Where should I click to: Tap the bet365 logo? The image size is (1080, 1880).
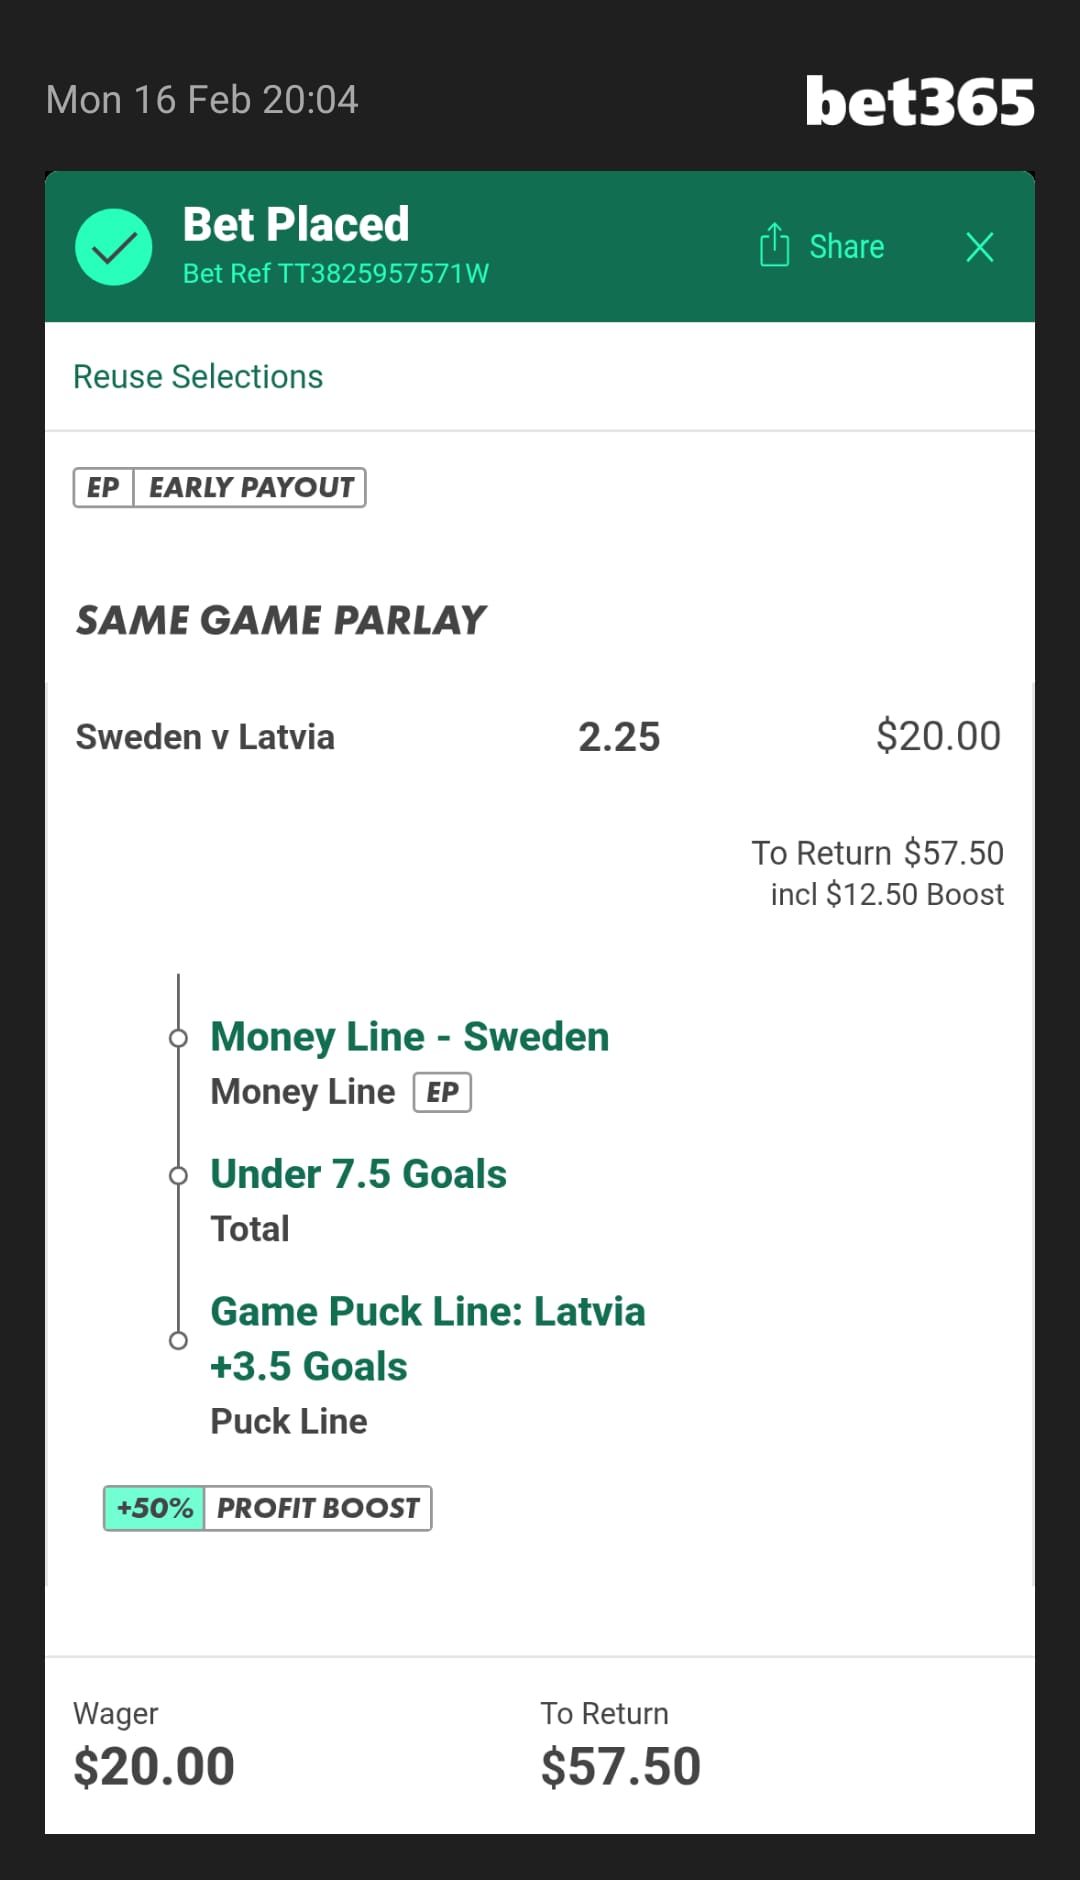[919, 102]
